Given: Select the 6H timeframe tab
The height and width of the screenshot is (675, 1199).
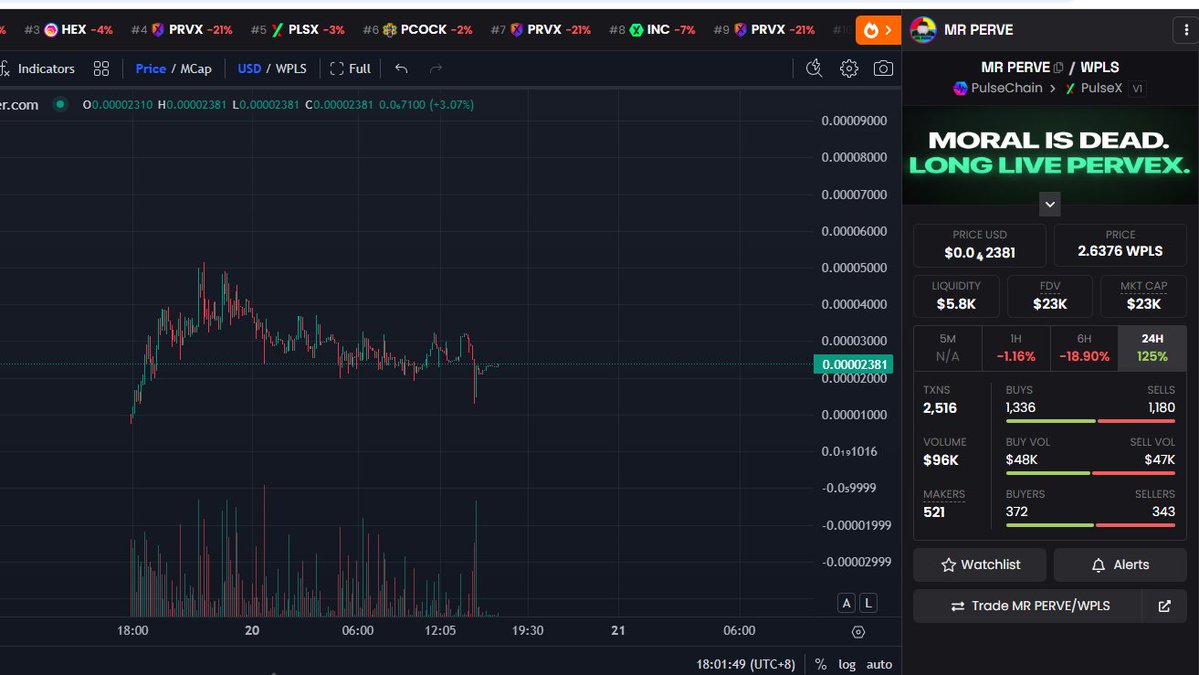Looking at the screenshot, I should pyautogui.click(x=1084, y=348).
